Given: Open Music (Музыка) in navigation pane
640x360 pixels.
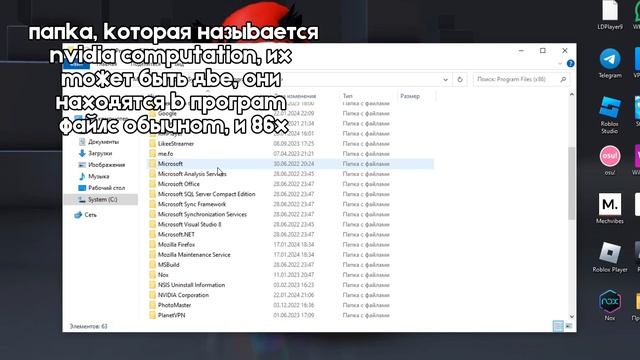Looking at the screenshot, I should point(93,176).
